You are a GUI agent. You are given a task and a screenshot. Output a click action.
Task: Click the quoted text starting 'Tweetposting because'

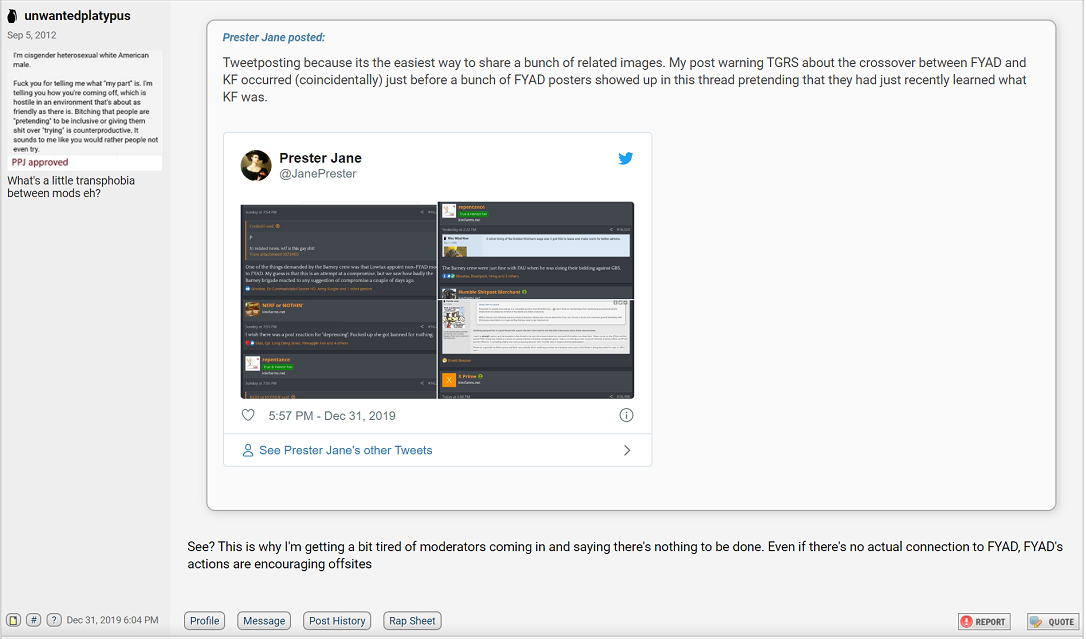point(624,80)
